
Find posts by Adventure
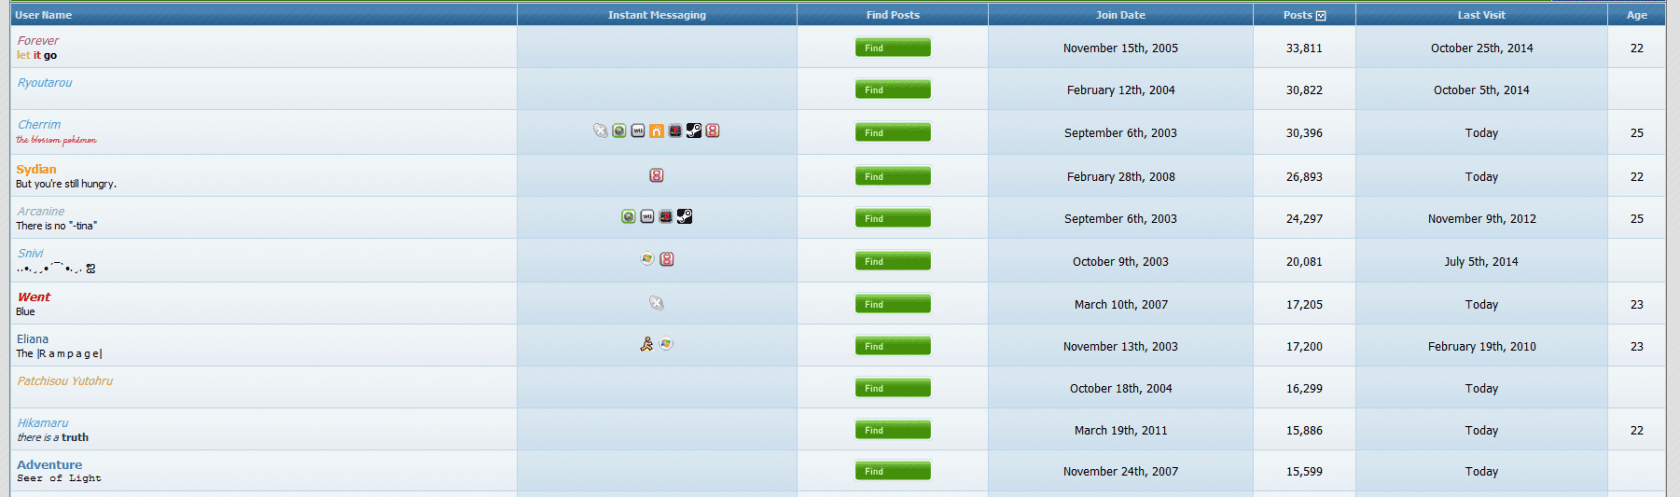tap(893, 472)
